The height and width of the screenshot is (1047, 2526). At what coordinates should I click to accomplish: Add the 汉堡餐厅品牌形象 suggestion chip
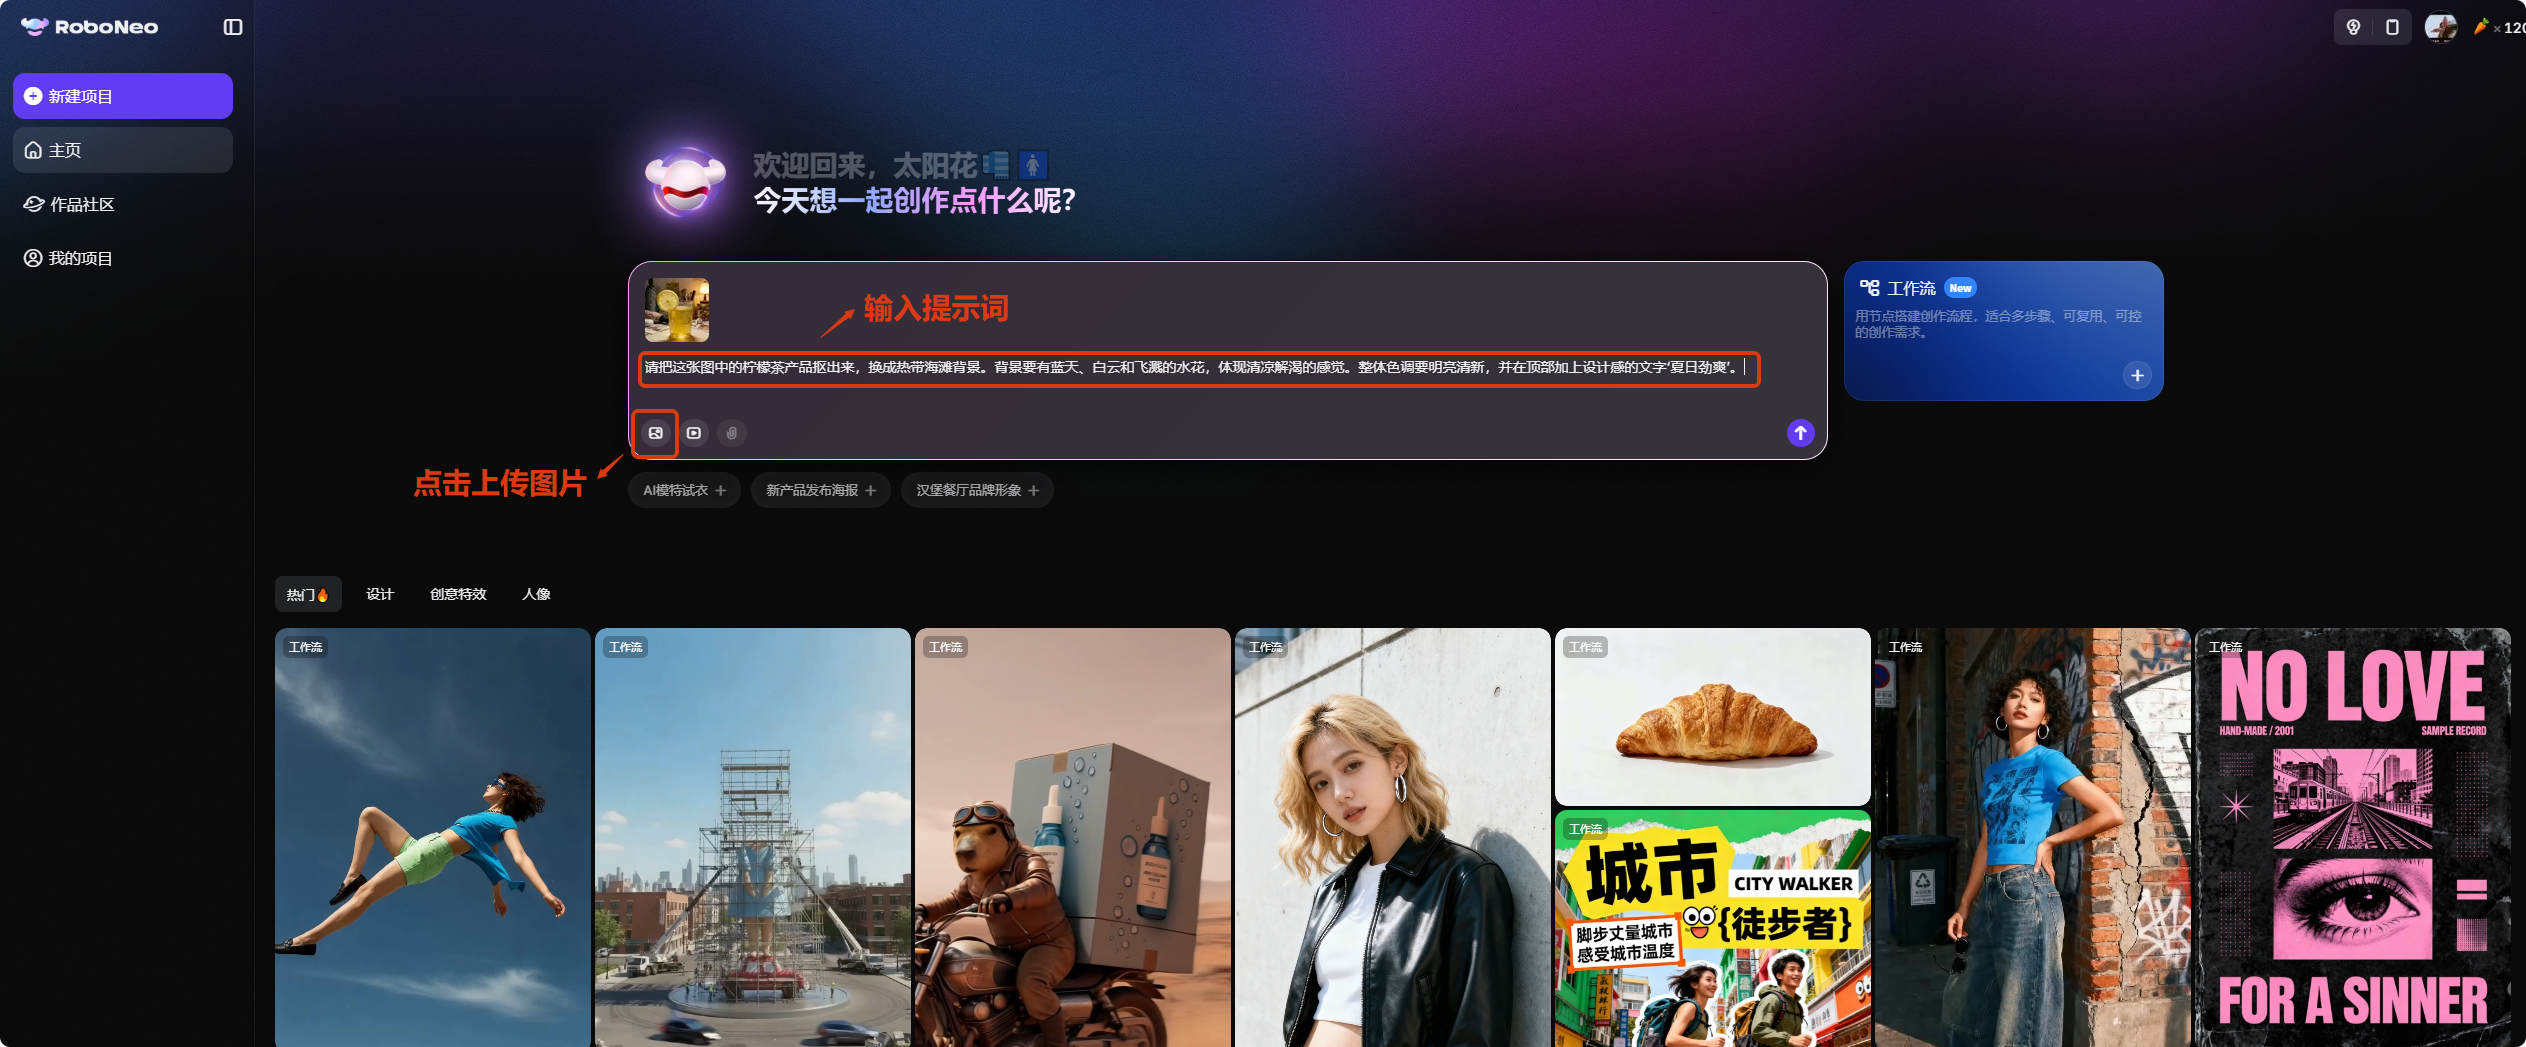[977, 490]
